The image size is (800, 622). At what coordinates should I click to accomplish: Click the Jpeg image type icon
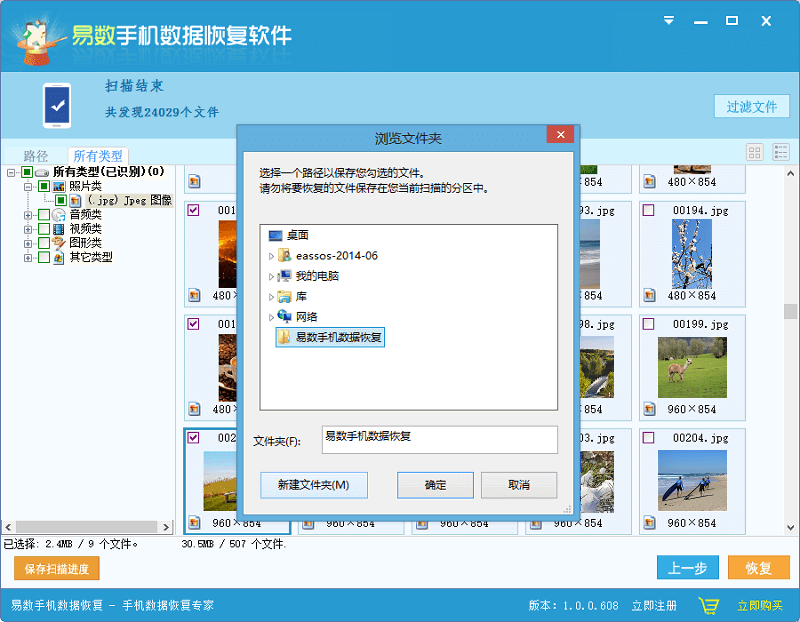point(76,201)
